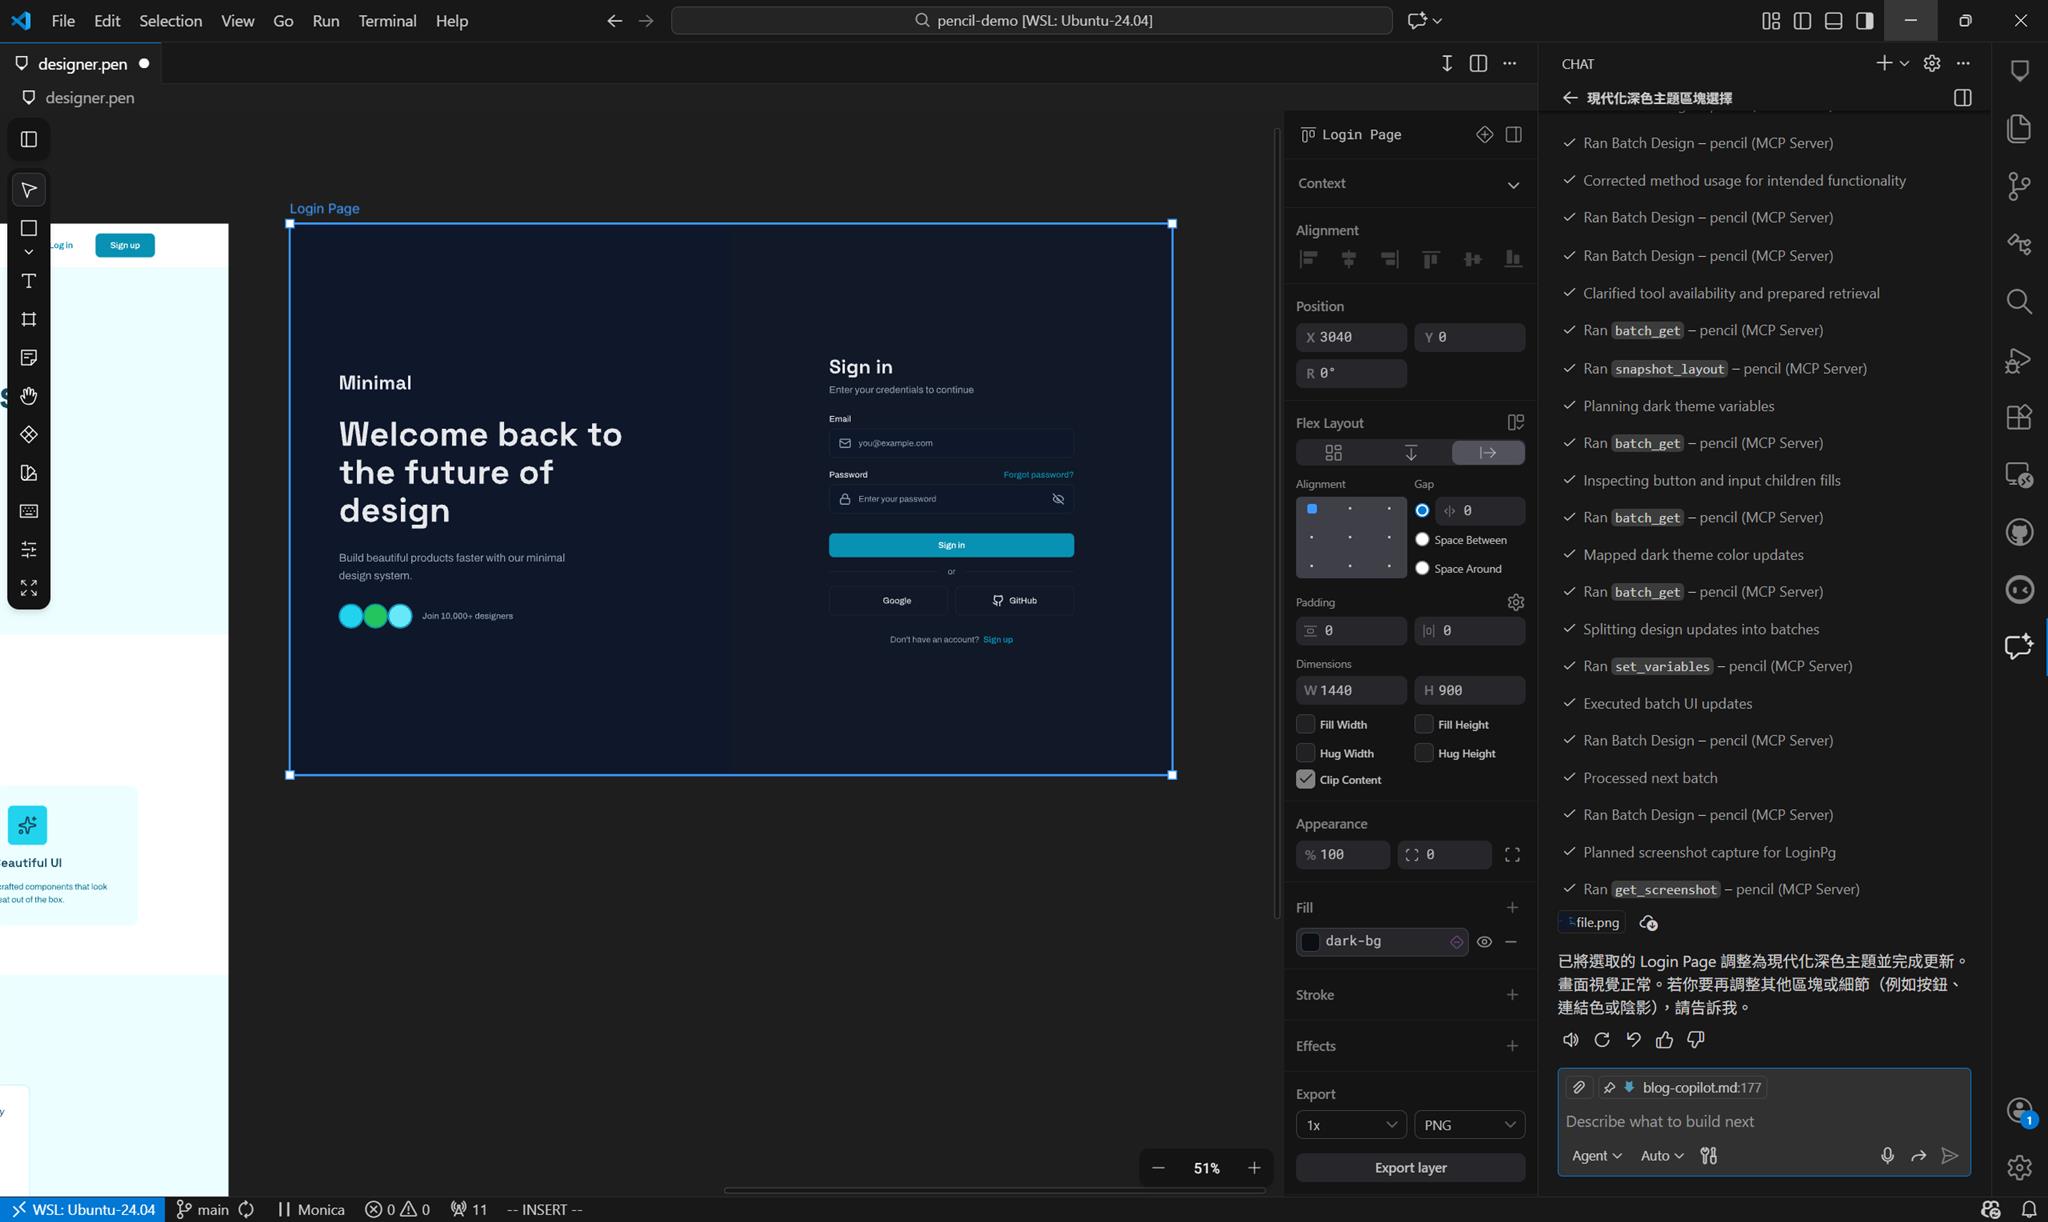Uncheck the Clip Content checkbox

point(1305,779)
